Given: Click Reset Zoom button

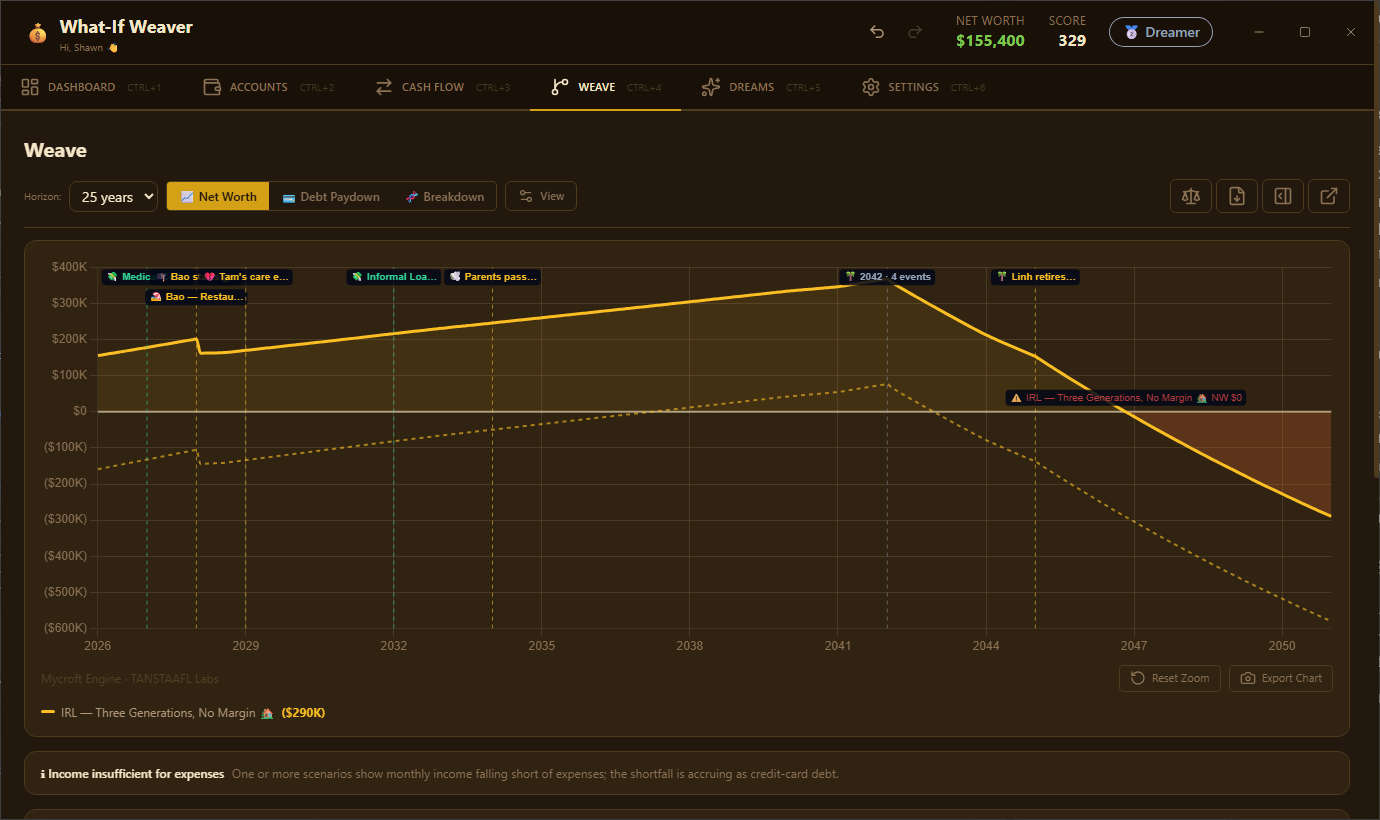Looking at the screenshot, I should (1170, 678).
